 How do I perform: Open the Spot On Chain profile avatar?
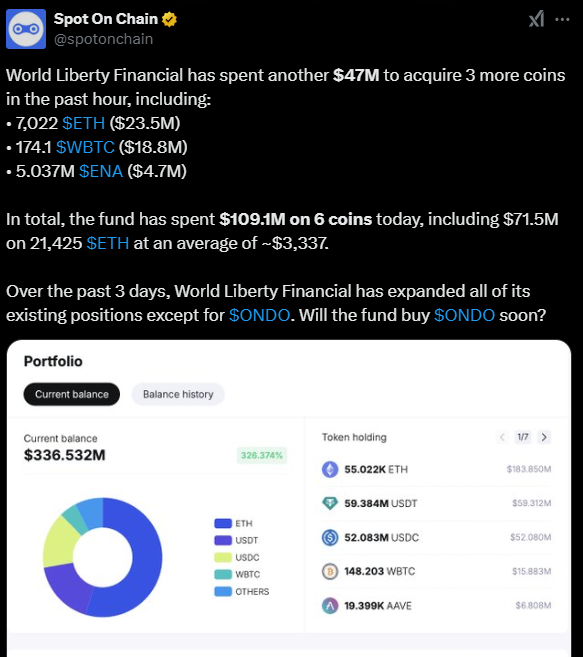pos(26,29)
